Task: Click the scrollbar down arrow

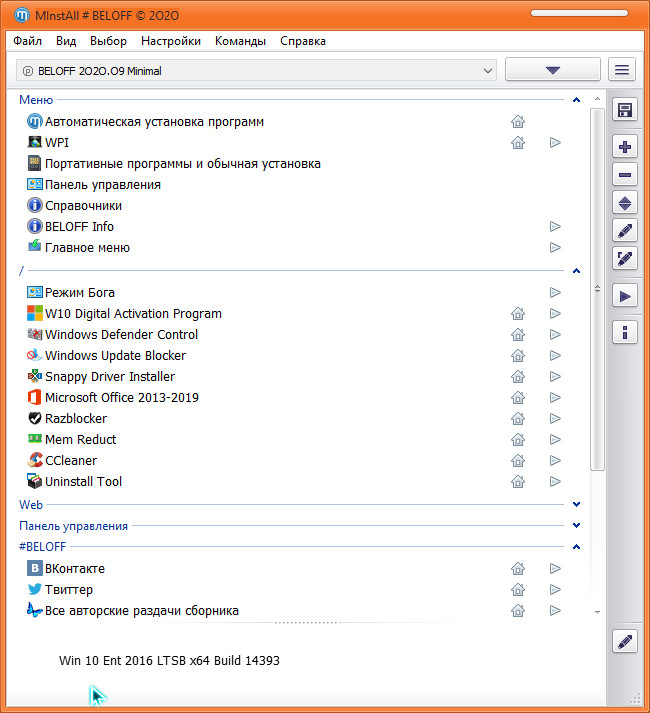Action: [597, 612]
